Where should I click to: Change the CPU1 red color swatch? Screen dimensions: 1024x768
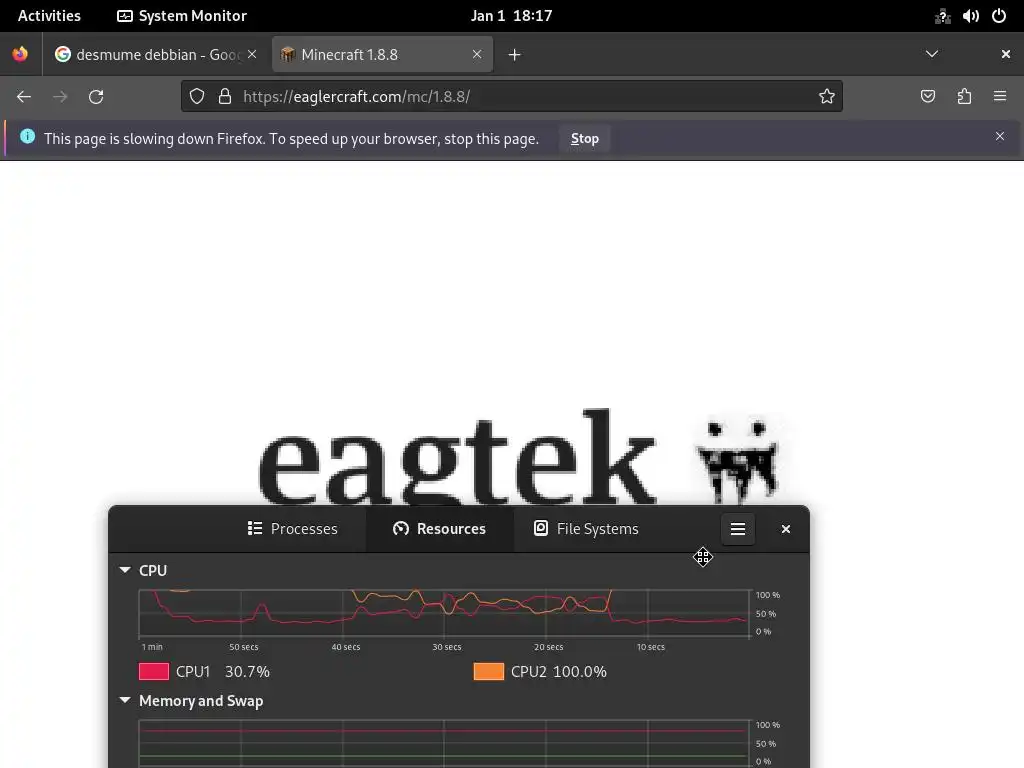[x=154, y=671]
